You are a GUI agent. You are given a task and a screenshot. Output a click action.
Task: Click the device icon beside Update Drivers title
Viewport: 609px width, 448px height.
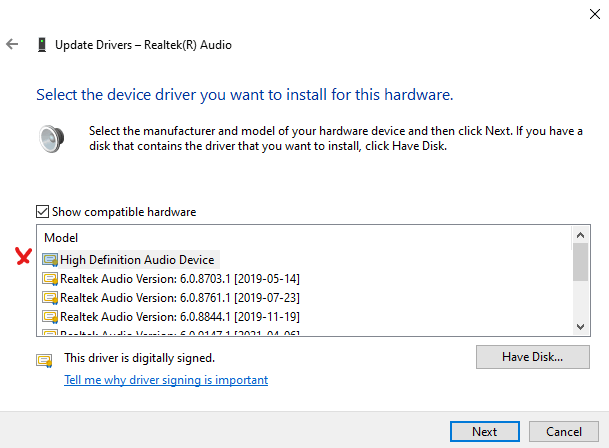click(42, 45)
